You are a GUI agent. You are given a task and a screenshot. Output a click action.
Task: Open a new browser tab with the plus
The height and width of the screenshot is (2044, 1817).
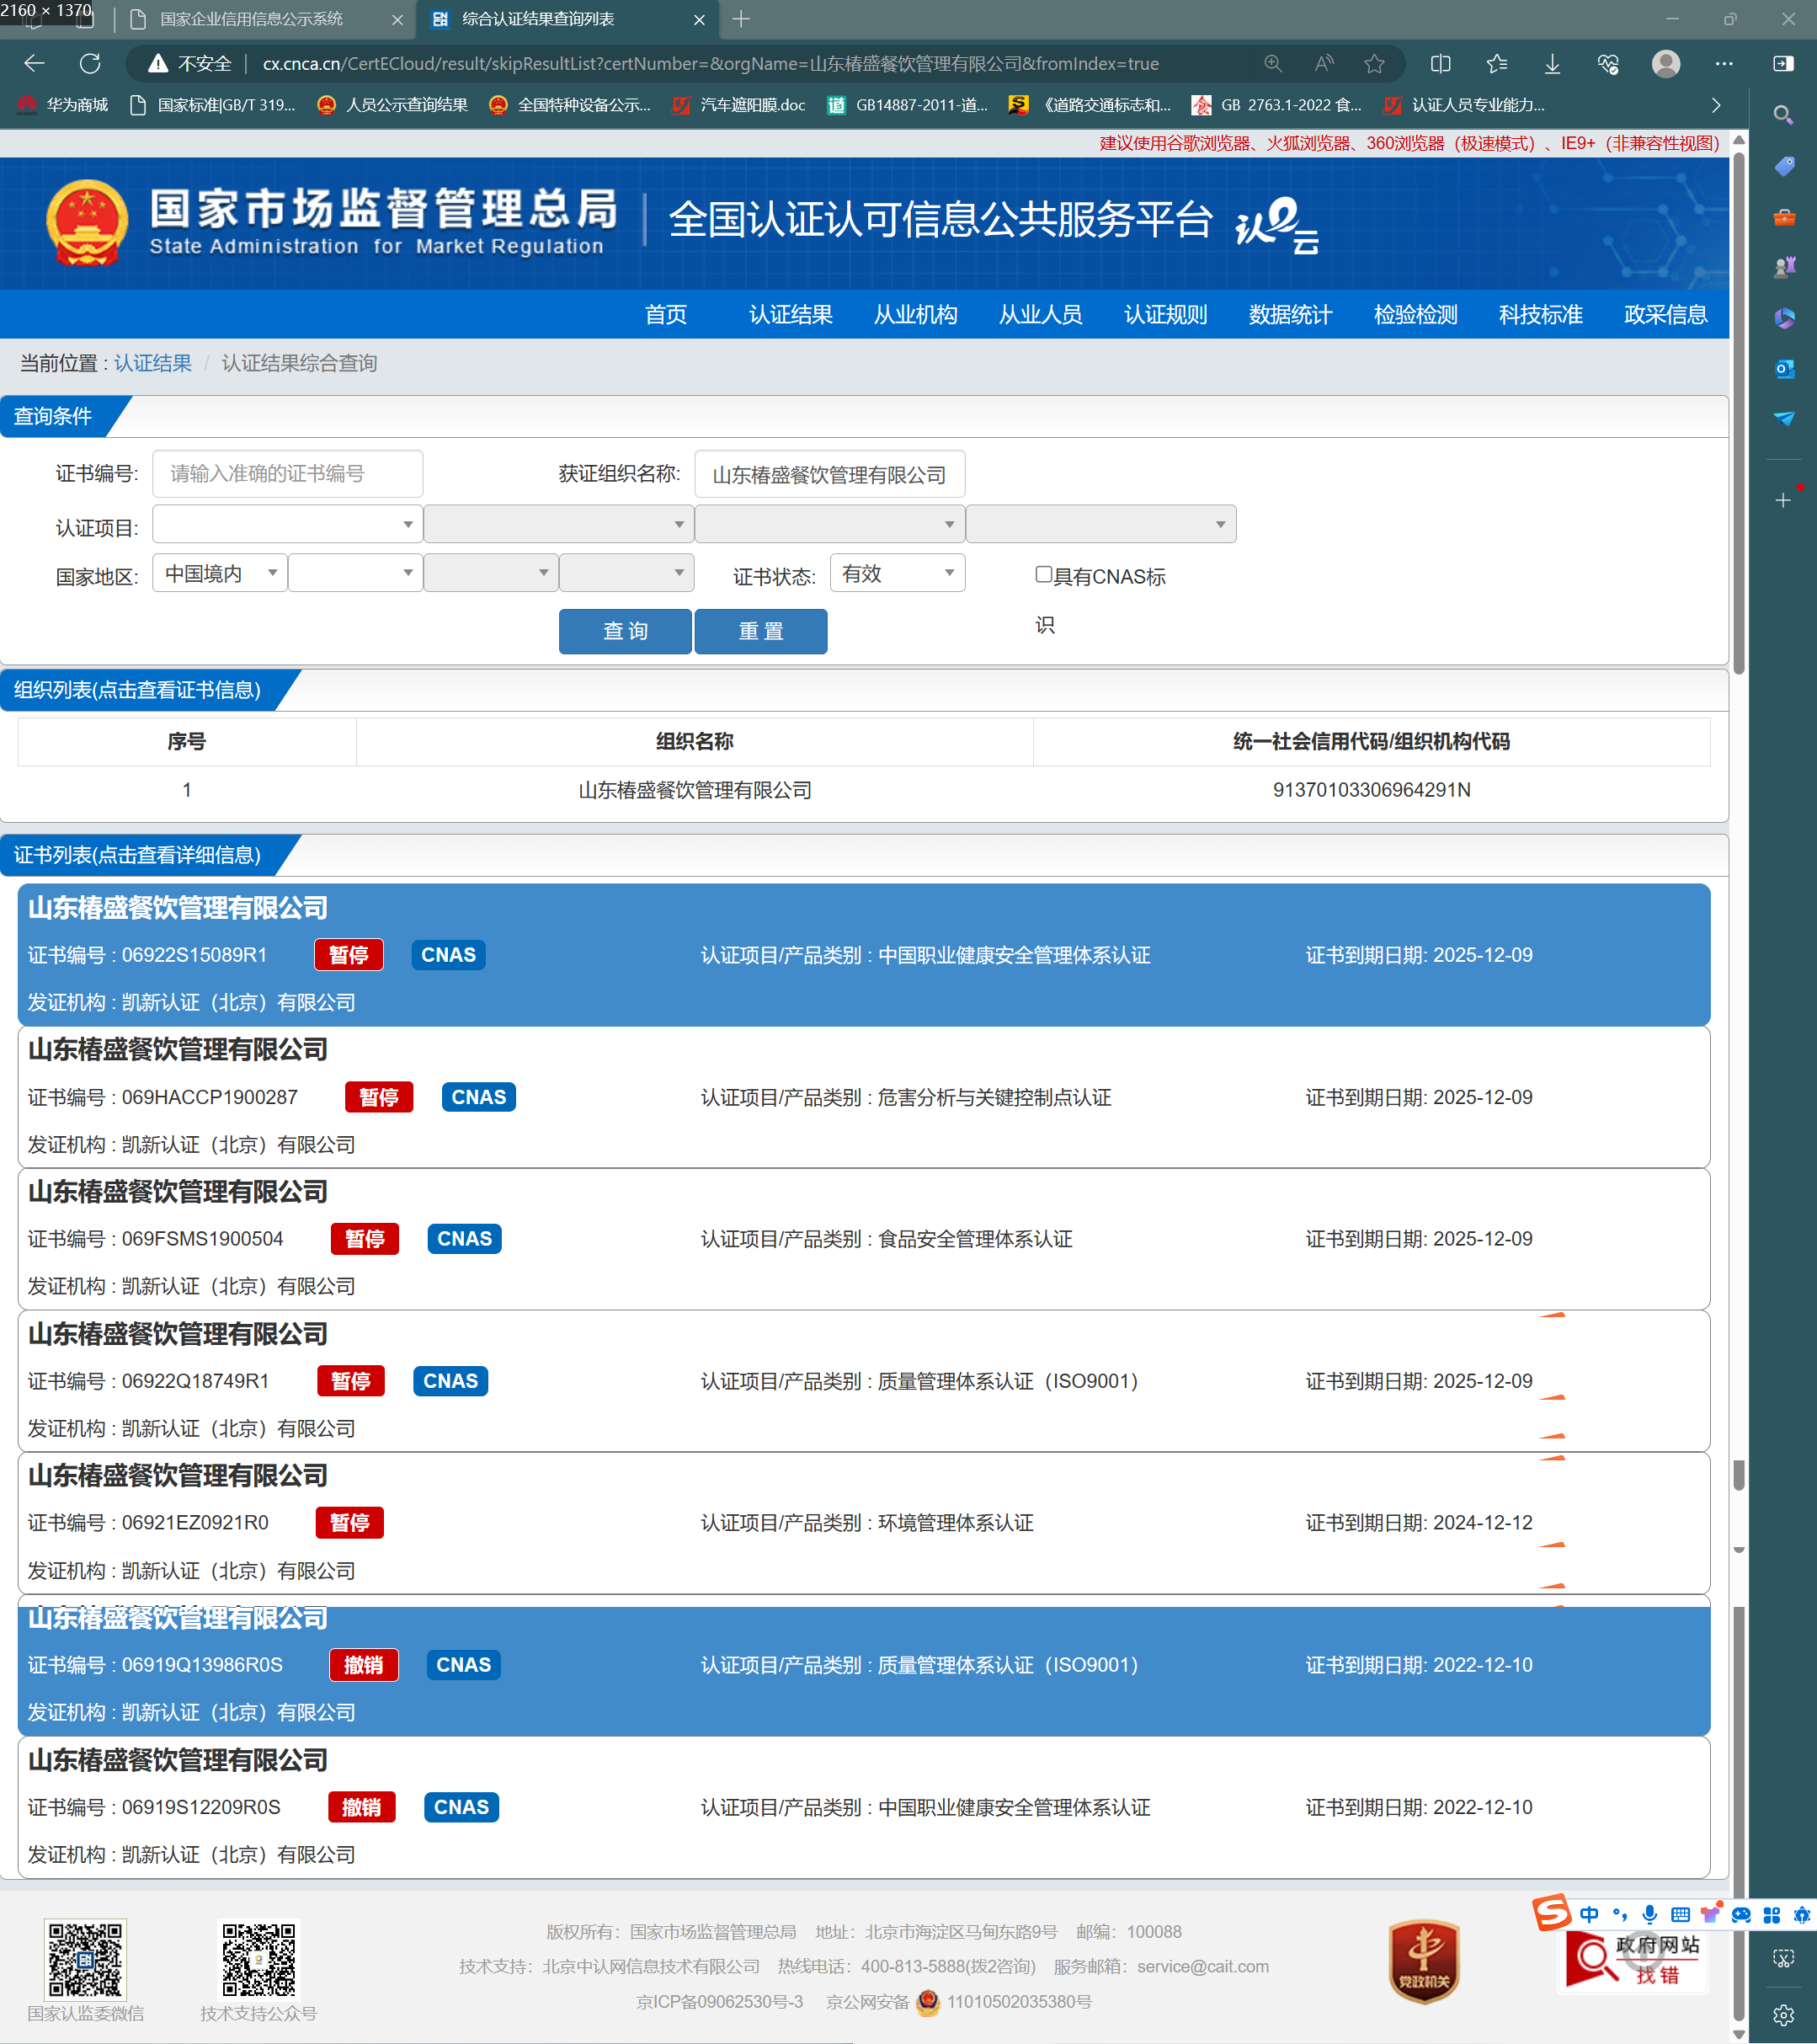(741, 19)
